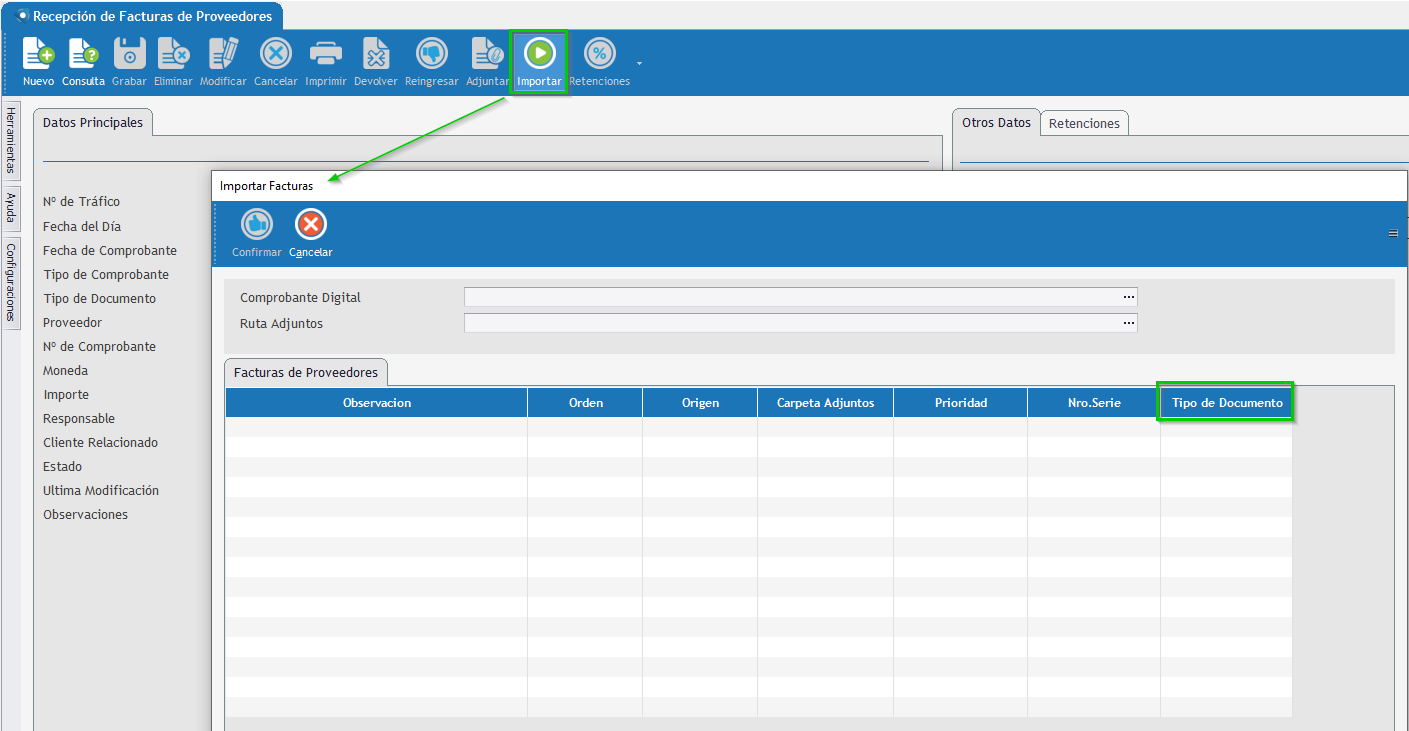Image resolution: width=1409 pixels, height=731 pixels.
Task: Click the Orden column header
Action: pyautogui.click(x=586, y=403)
